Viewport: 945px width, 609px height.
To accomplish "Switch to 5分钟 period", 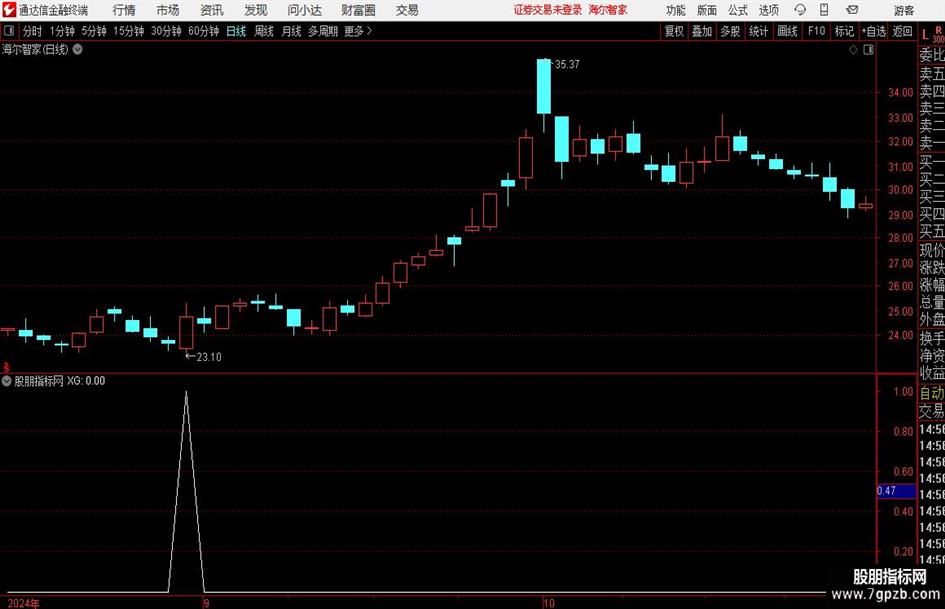I will (94, 31).
